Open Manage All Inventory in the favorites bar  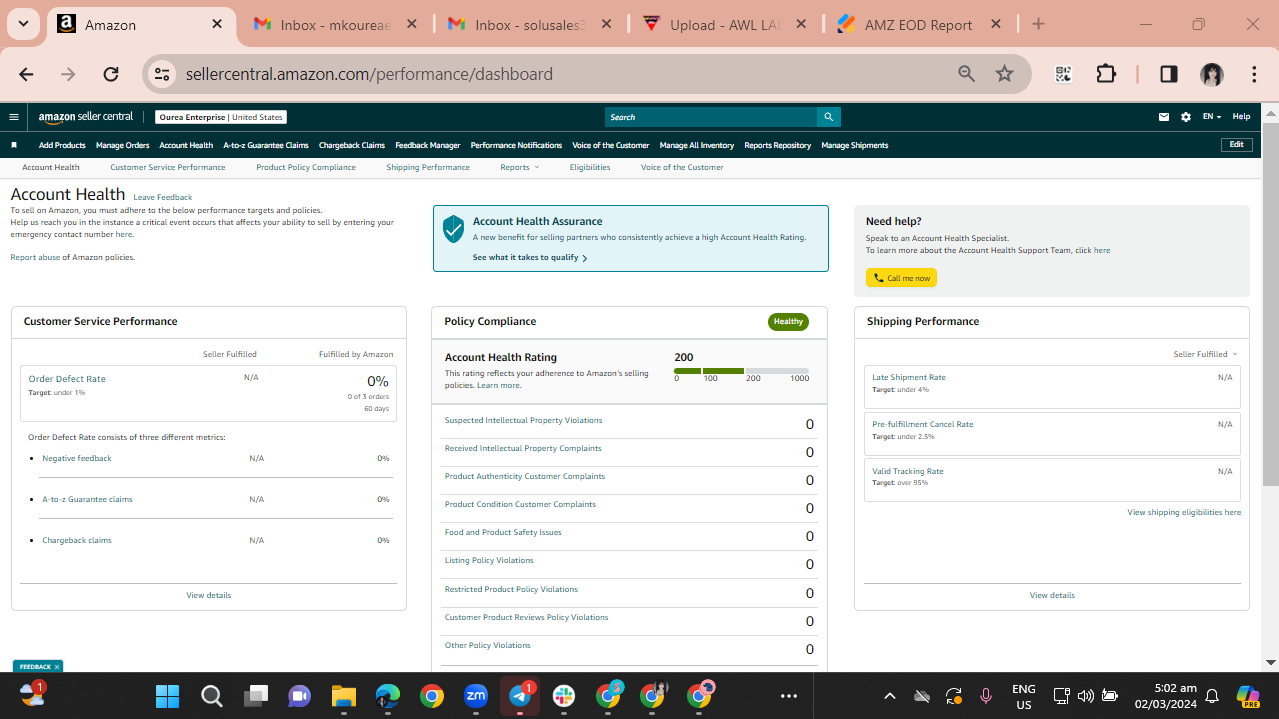[x=697, y=145]
